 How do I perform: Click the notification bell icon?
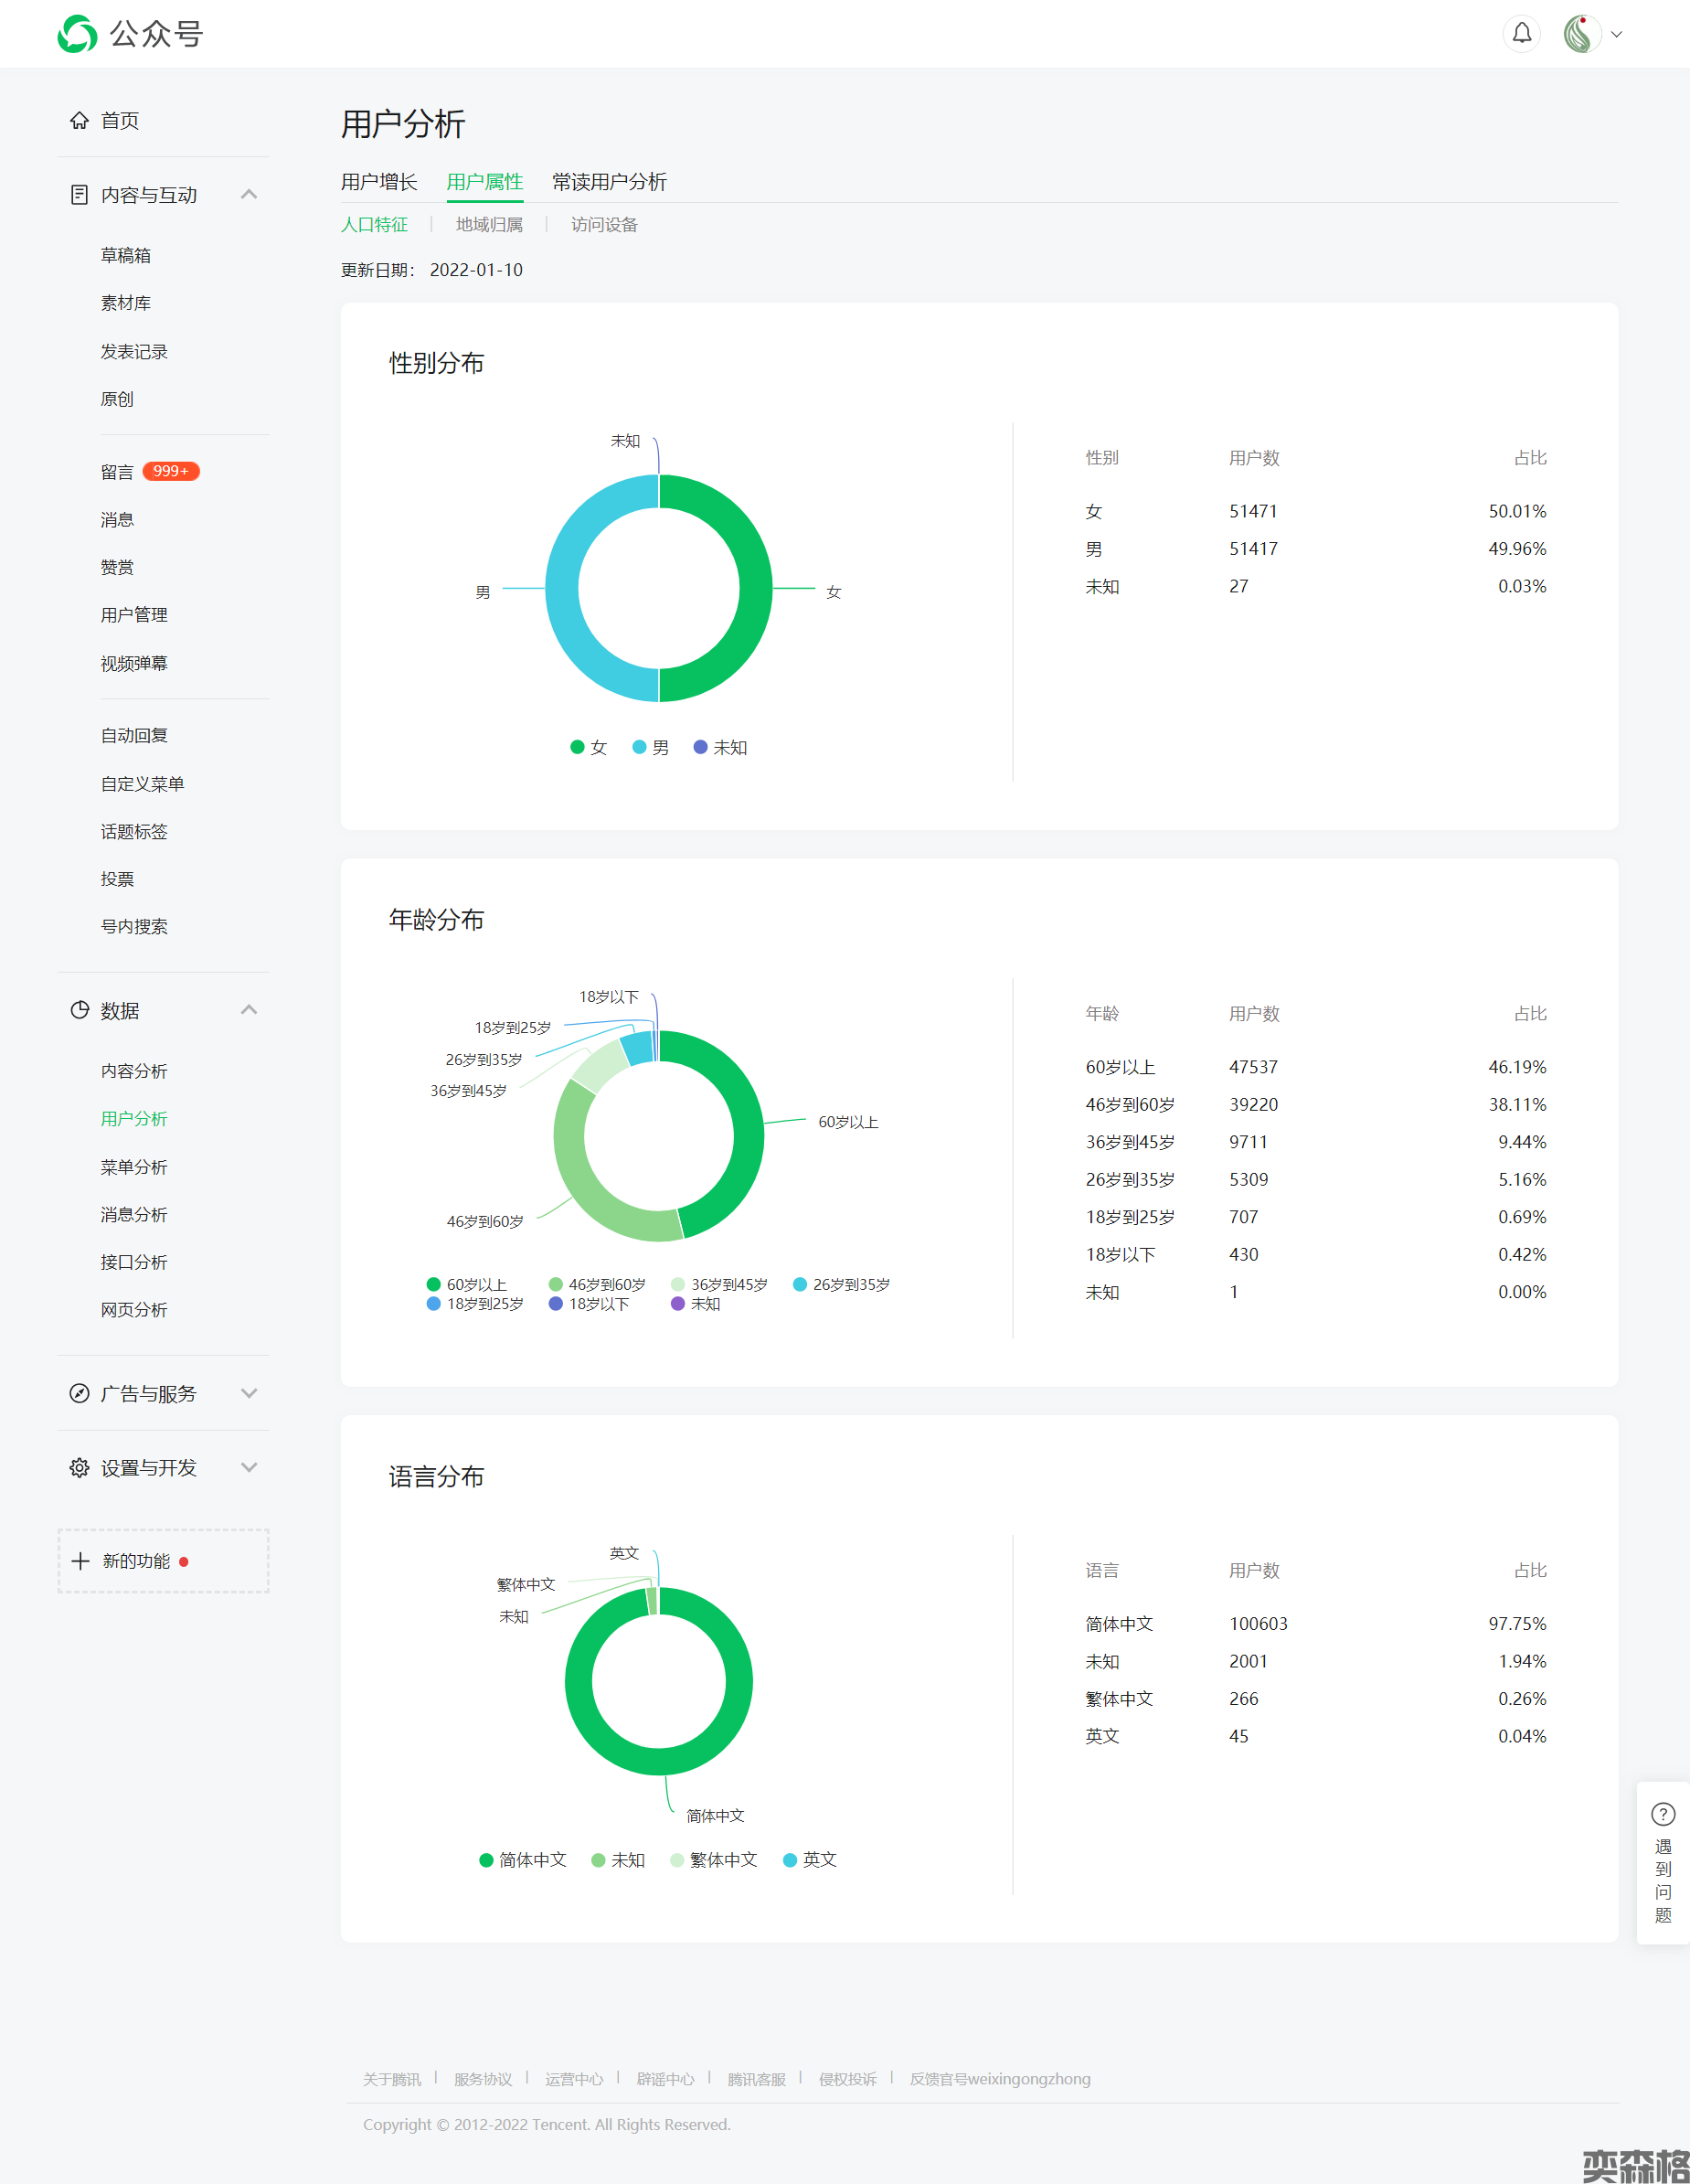(x=1521, y=34)
